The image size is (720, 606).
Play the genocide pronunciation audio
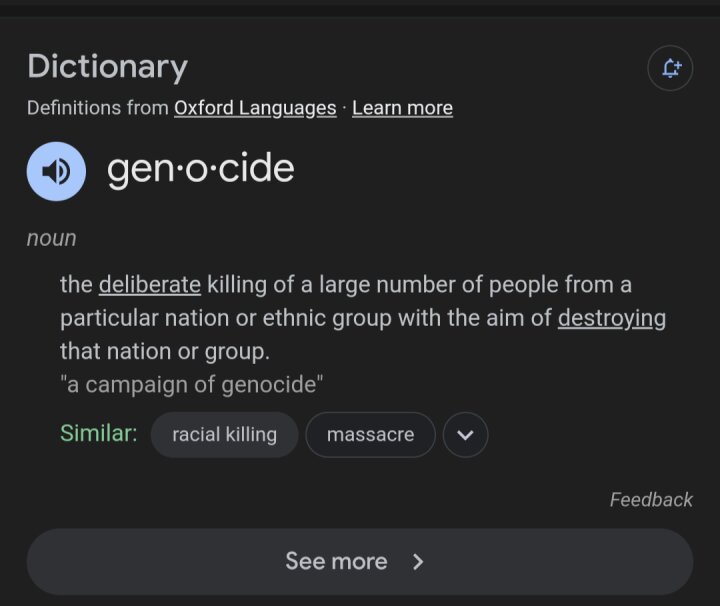point(56,171)
